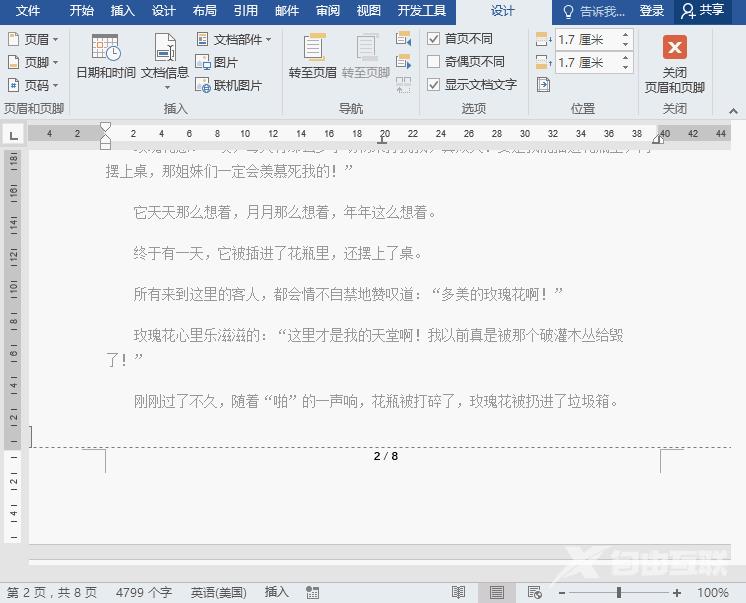Click the red 关闭页眉和页脚 icon
Image resolution: width=746 pixels, height=603 pixels.
(x=675, y=48)
